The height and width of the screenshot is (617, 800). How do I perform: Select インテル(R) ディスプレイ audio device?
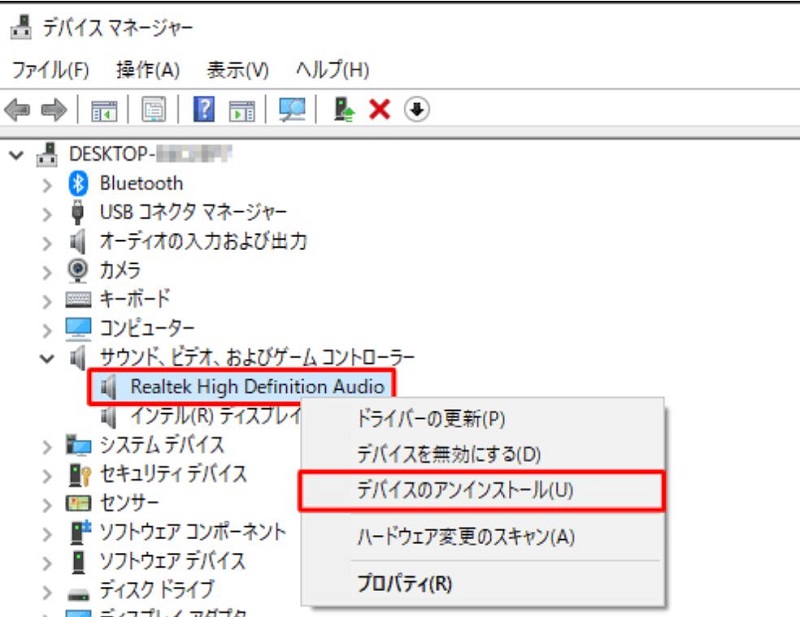pyautogui.click(x=216, y=416)
